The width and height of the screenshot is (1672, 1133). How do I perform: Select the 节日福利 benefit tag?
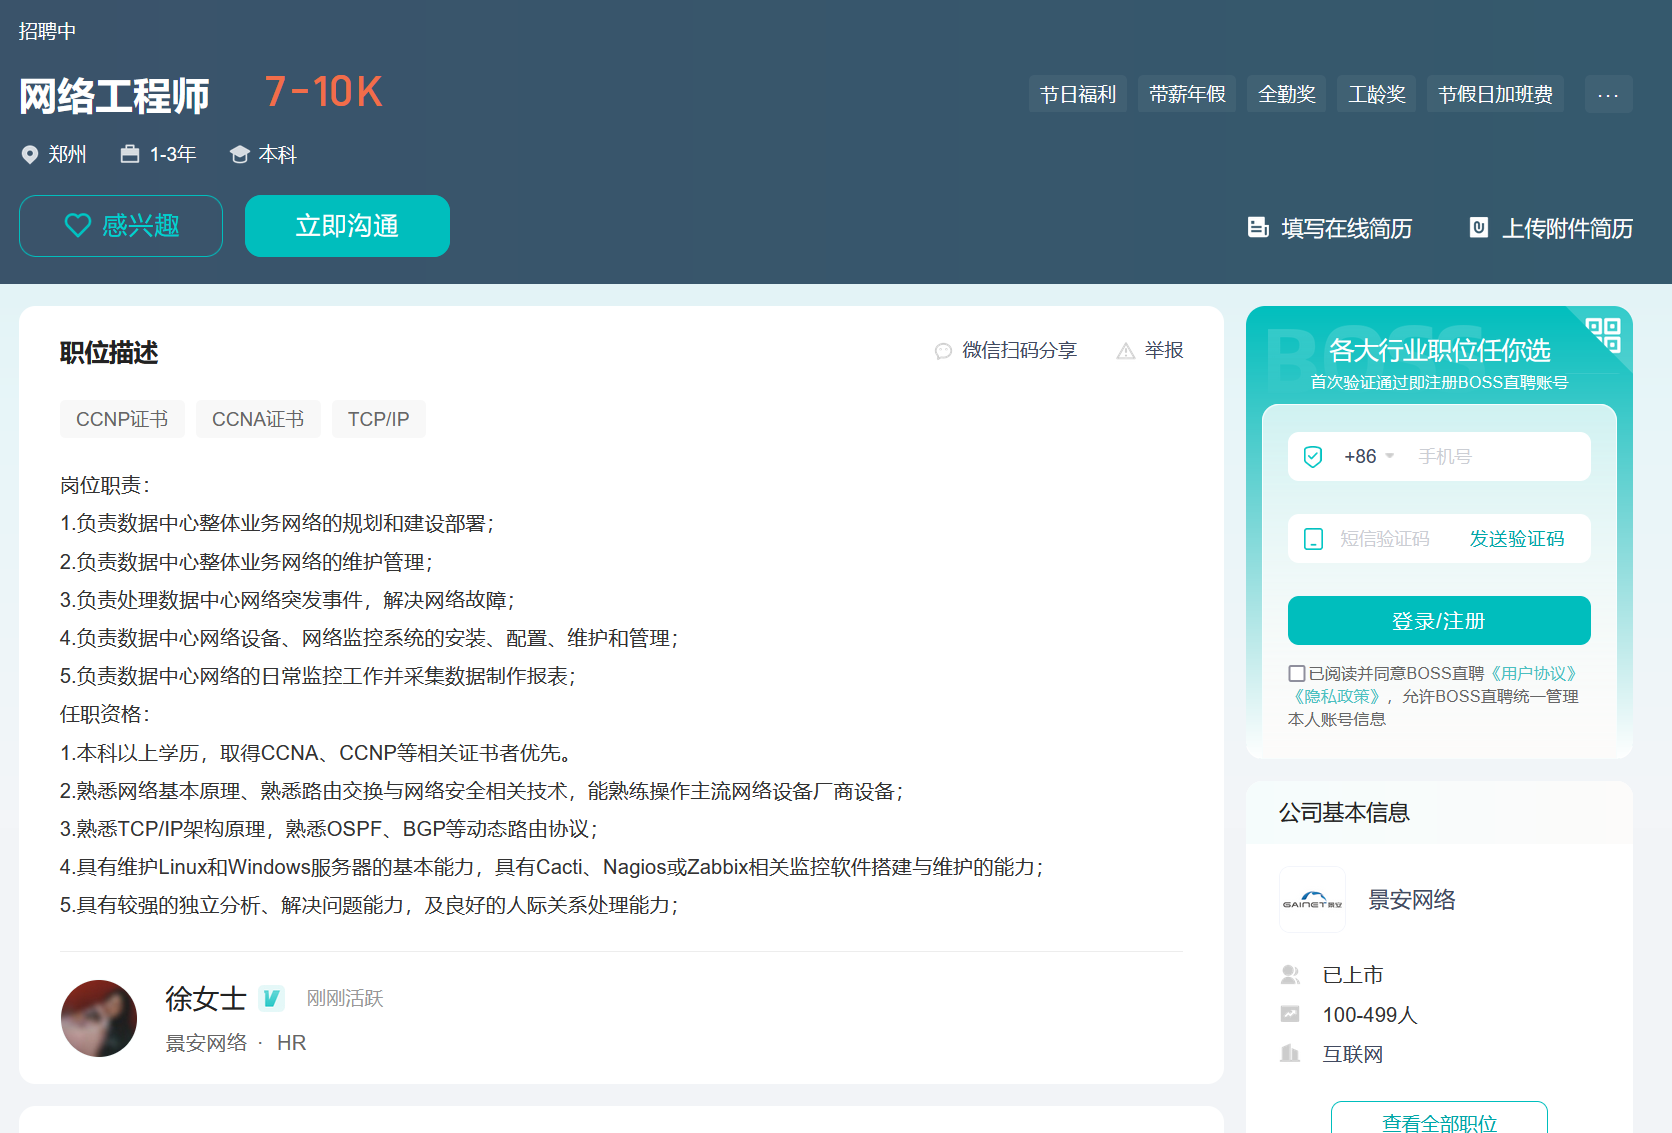click(x=1077, y=95)
